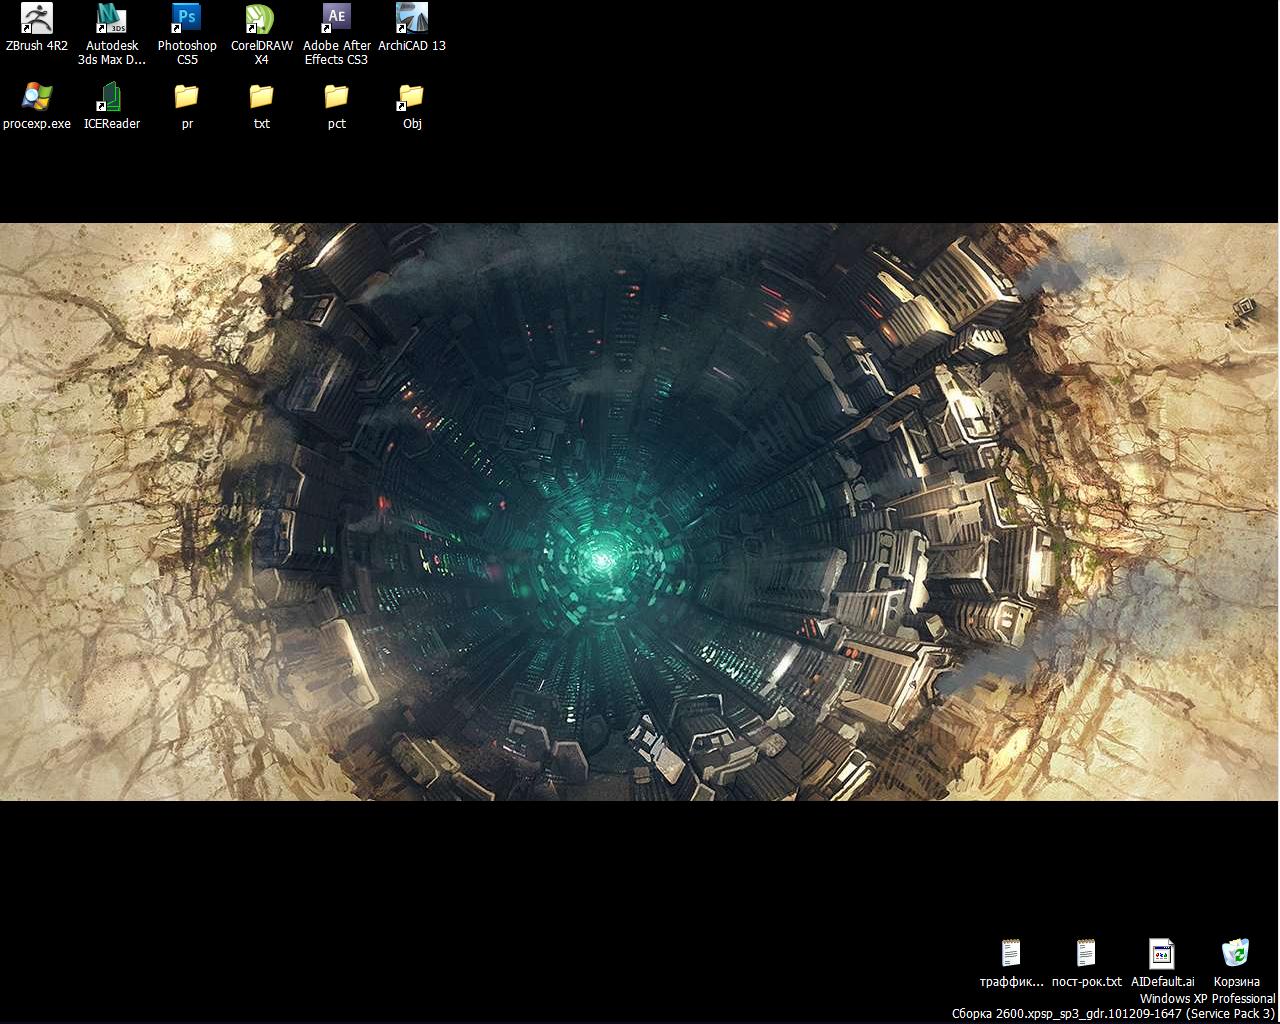Click the пост-рок.txt file icon
Viewport: 1280px width, 1024px height.
click(1086, 954)
